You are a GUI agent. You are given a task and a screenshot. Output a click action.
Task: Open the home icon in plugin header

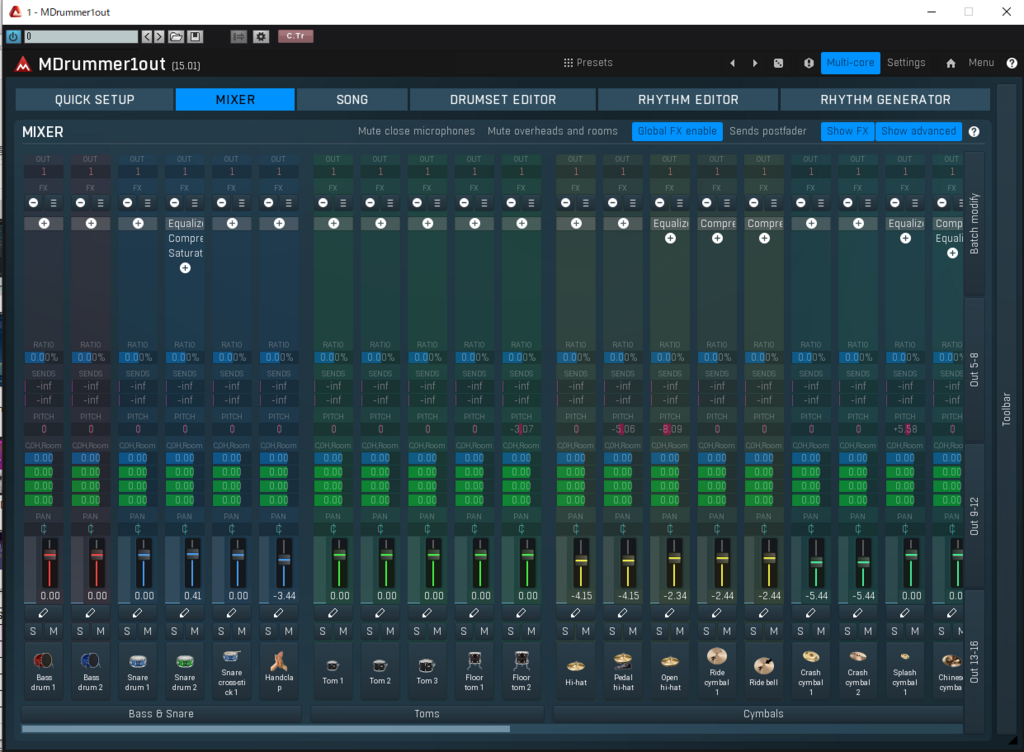[951, 63]
